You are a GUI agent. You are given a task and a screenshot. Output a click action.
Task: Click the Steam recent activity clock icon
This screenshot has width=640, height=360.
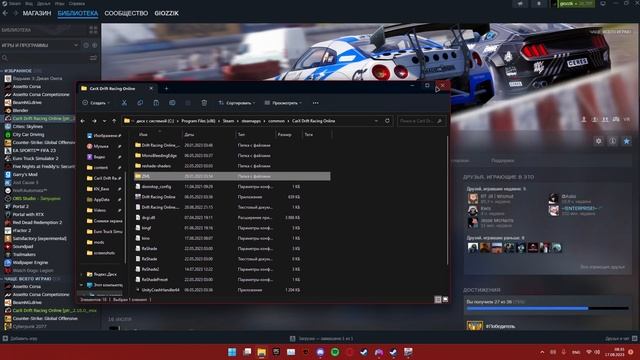pos(86,45)
